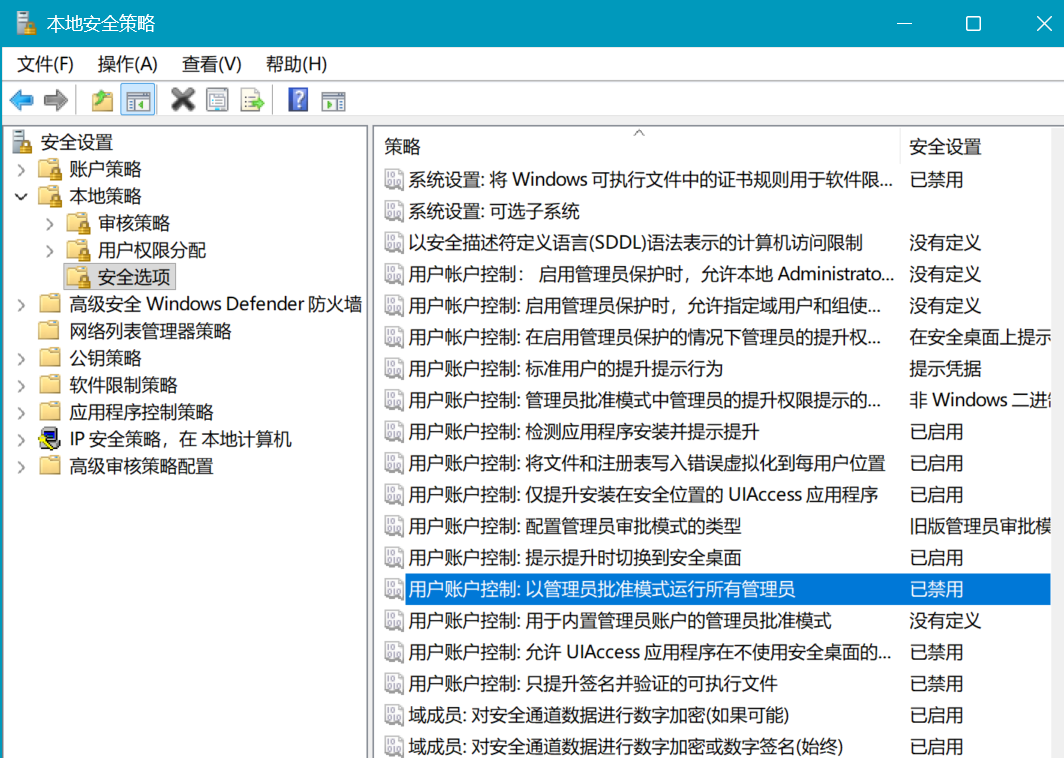Screen dimensions: 1064x758
Task: Expand the 应用程序控制策略 tree node
Action: pyautogui.click(x=21, y=413)
